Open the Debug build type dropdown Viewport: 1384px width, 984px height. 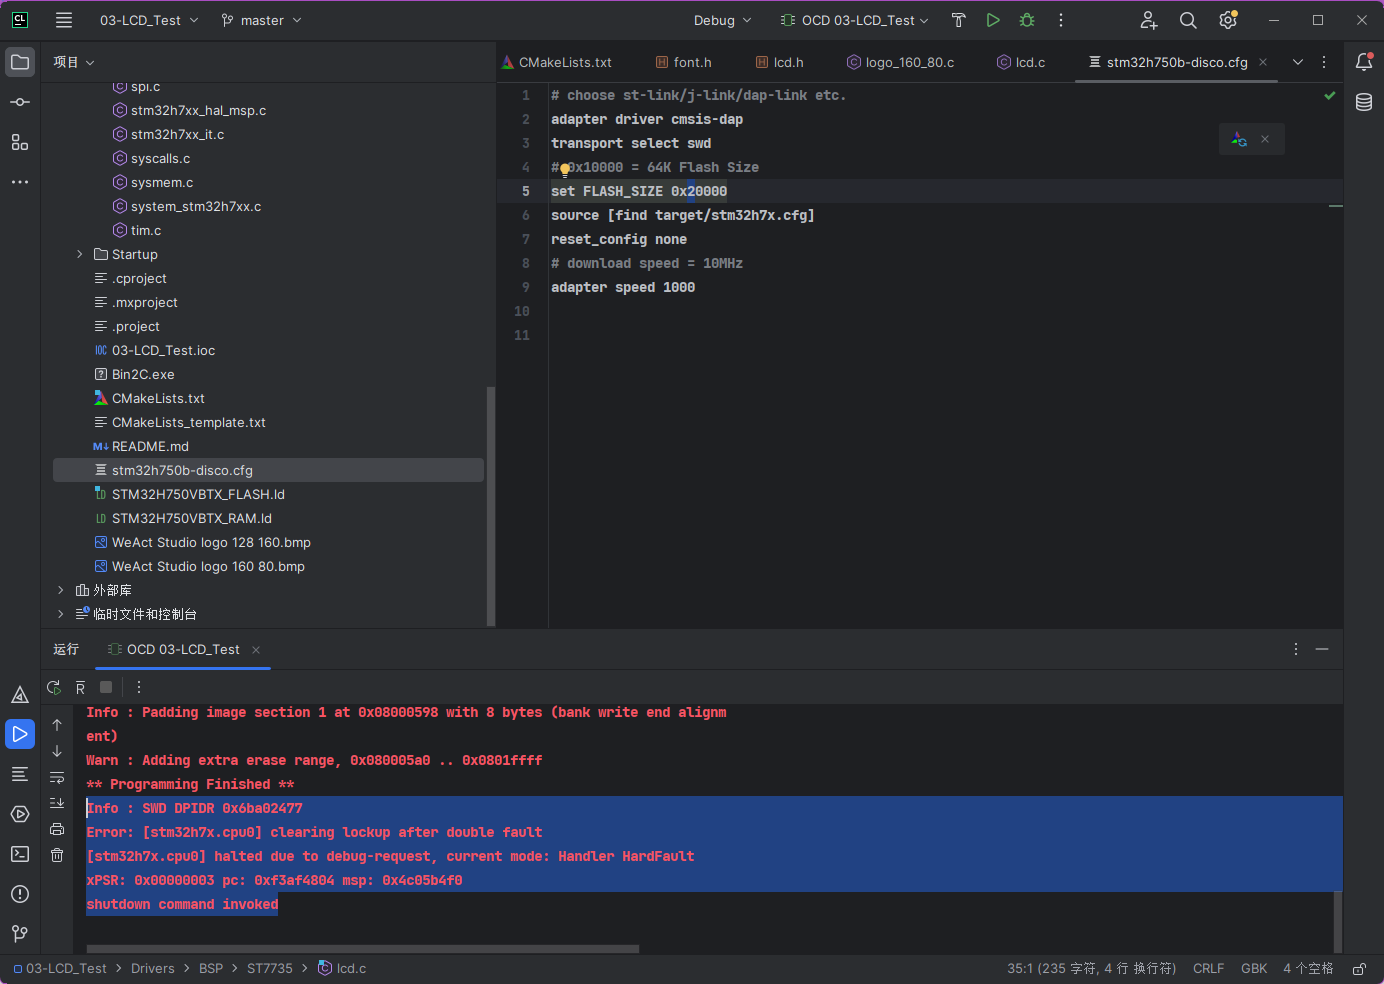coord(722,20)
